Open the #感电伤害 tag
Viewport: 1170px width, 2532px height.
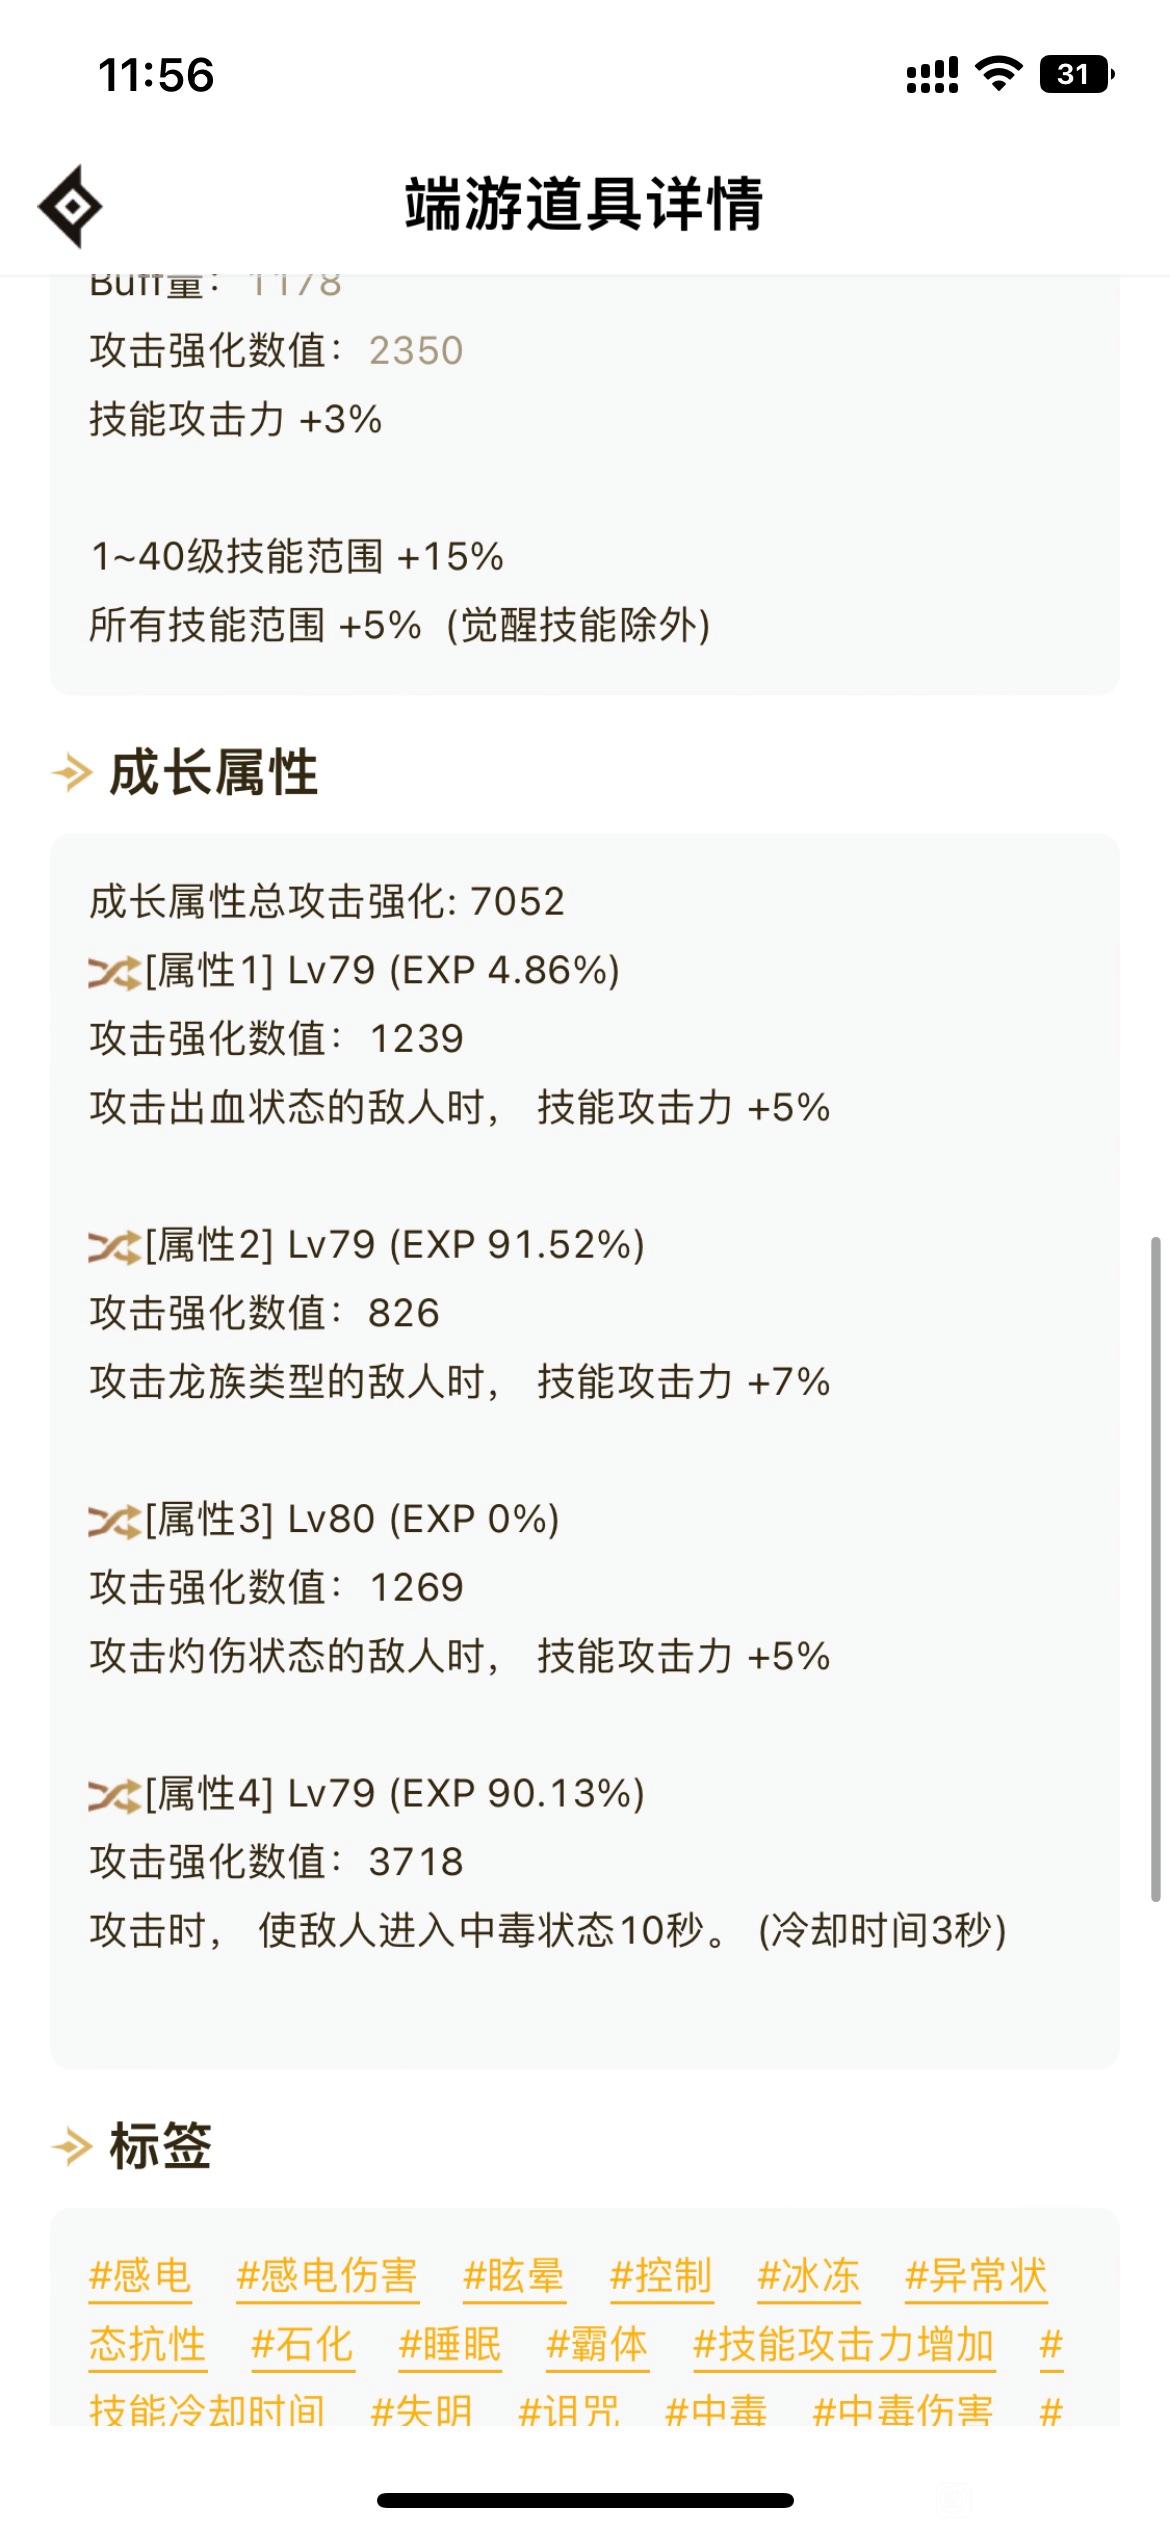tap(326, 2275)
